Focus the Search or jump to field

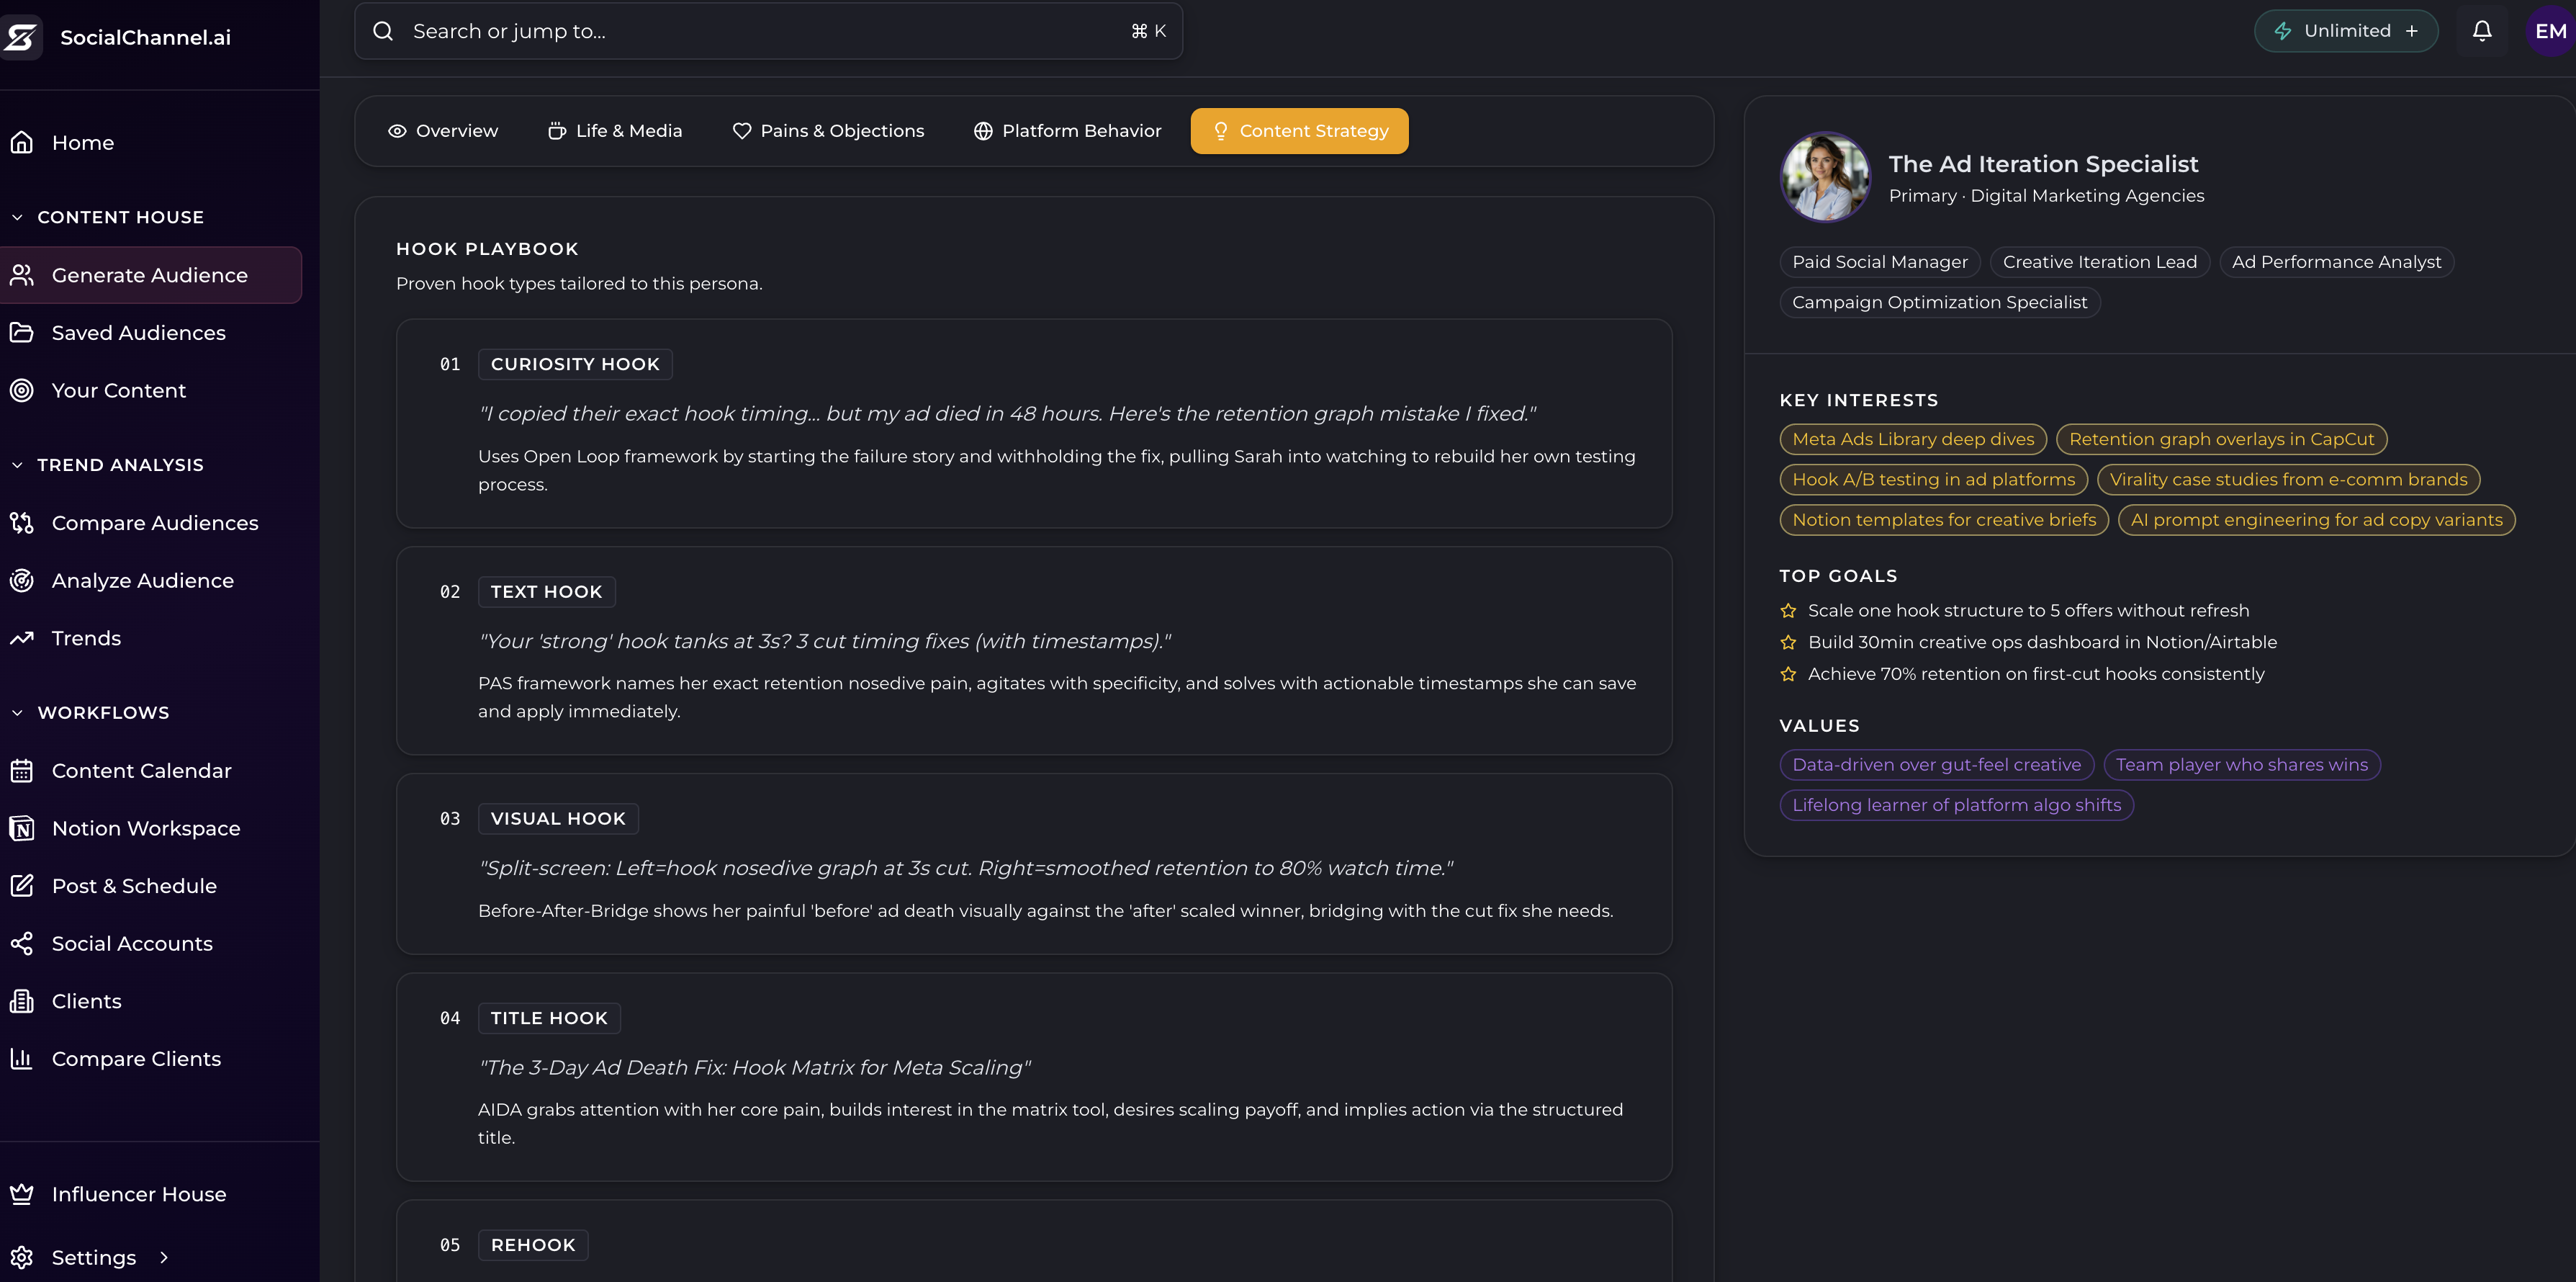pos(768,31)
